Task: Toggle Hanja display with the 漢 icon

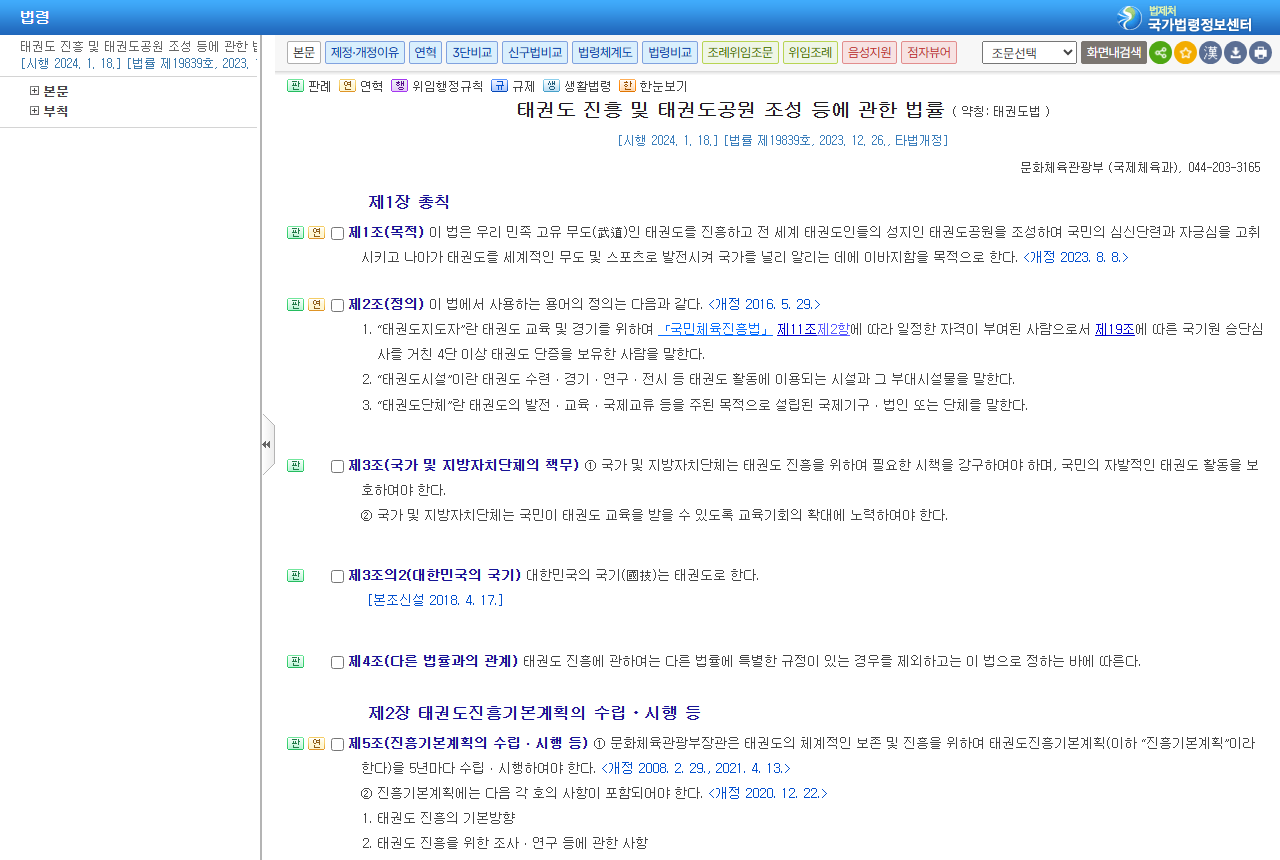Action: [1210, 52]
